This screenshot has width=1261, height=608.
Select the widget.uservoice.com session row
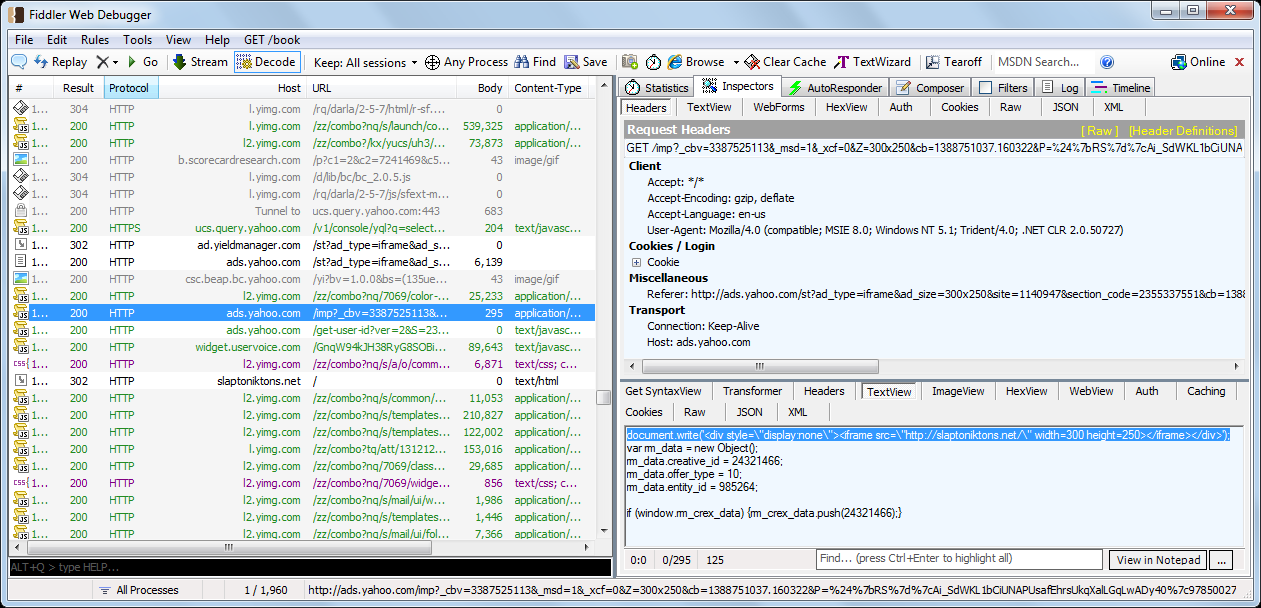point(302,347)
